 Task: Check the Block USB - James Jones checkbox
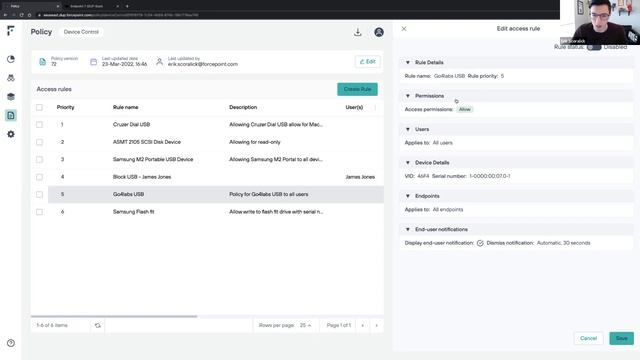[x=39, y=177]
